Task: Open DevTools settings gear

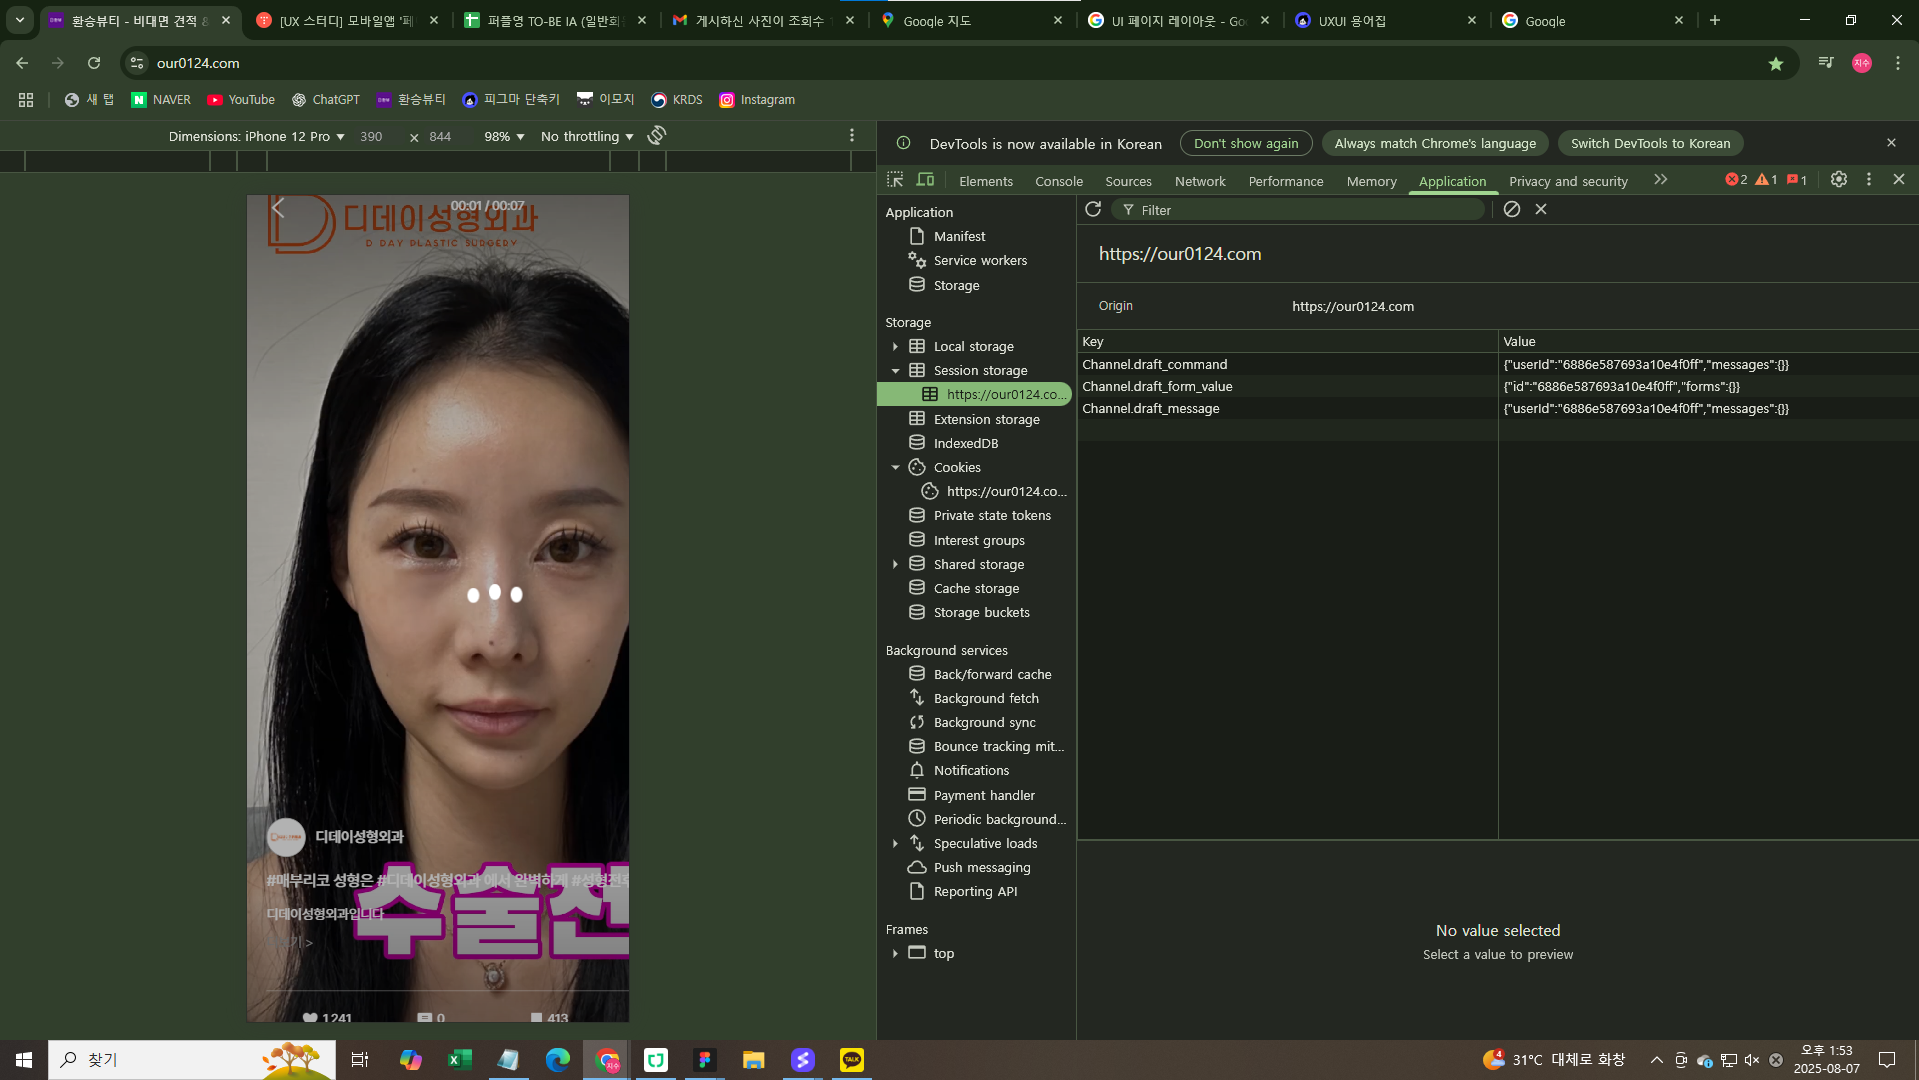Action: [1838, 180]
